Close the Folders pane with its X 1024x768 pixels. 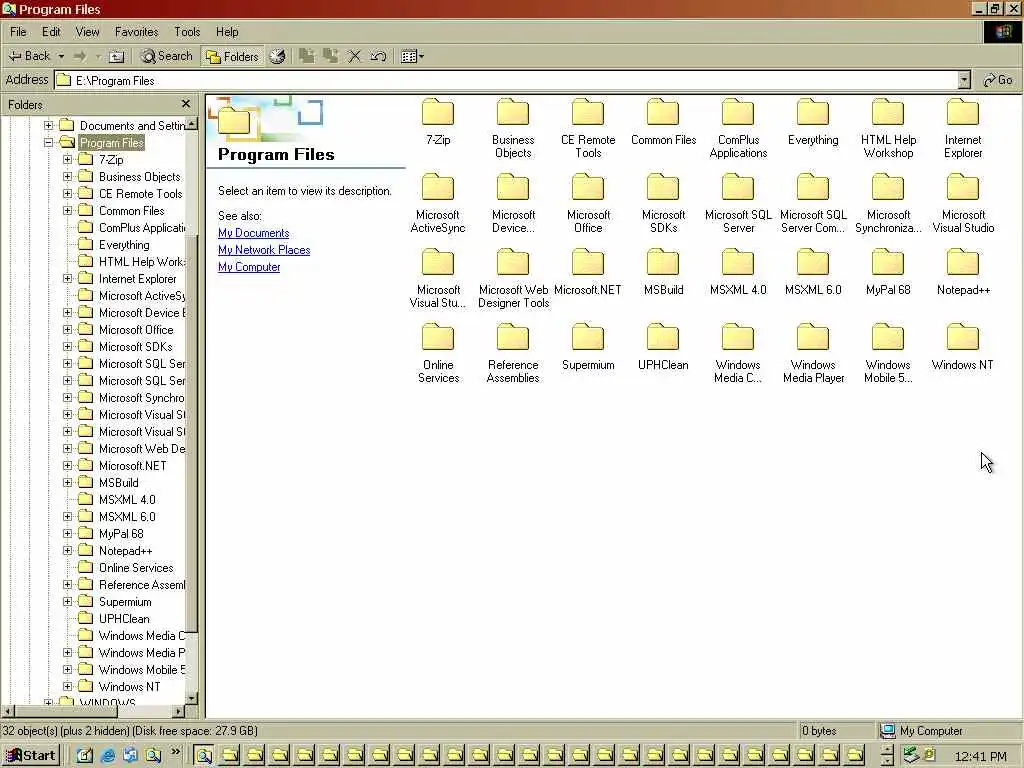click(186, 104)
